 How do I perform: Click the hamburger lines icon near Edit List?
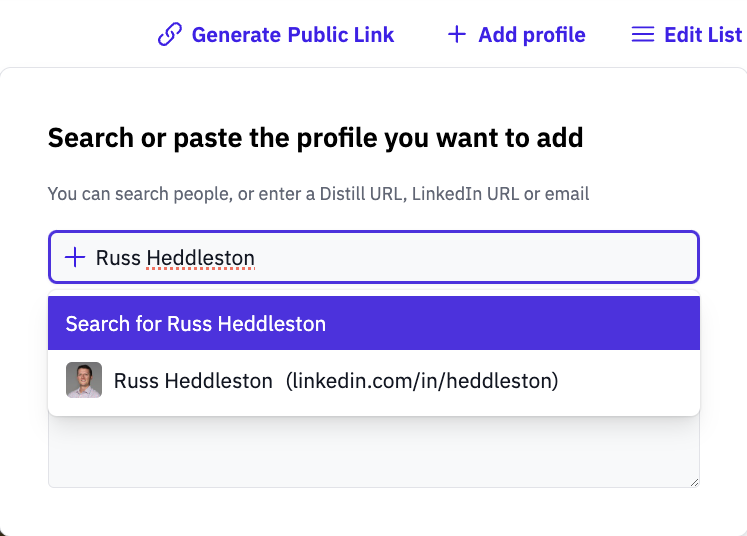pyautogui.click(x=643, y=34)
